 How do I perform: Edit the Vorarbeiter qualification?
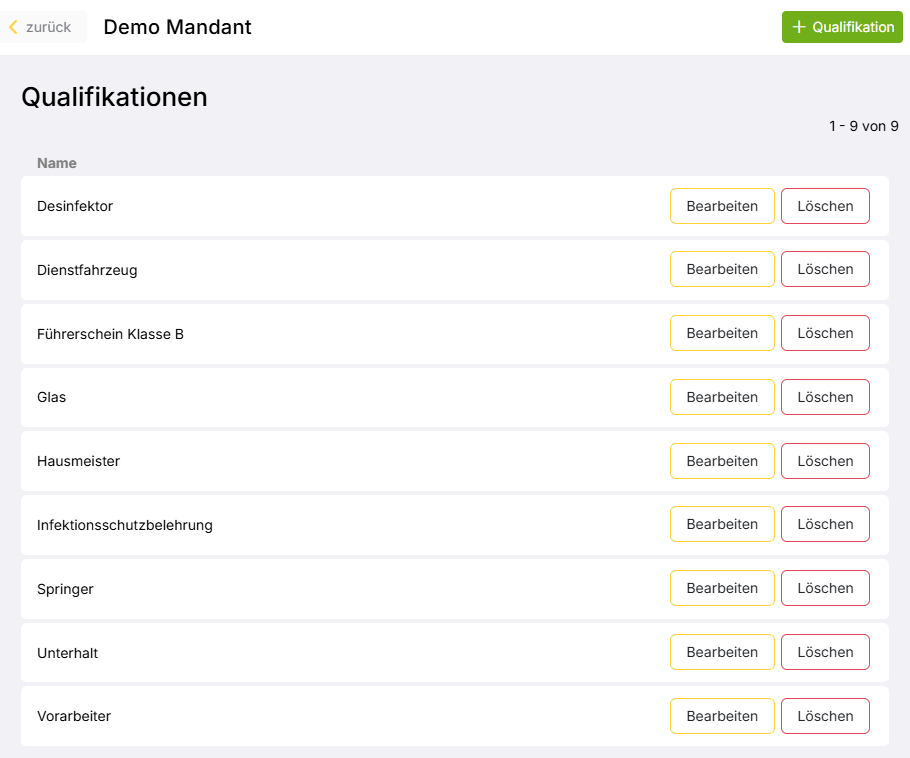[x=722, y=716]
